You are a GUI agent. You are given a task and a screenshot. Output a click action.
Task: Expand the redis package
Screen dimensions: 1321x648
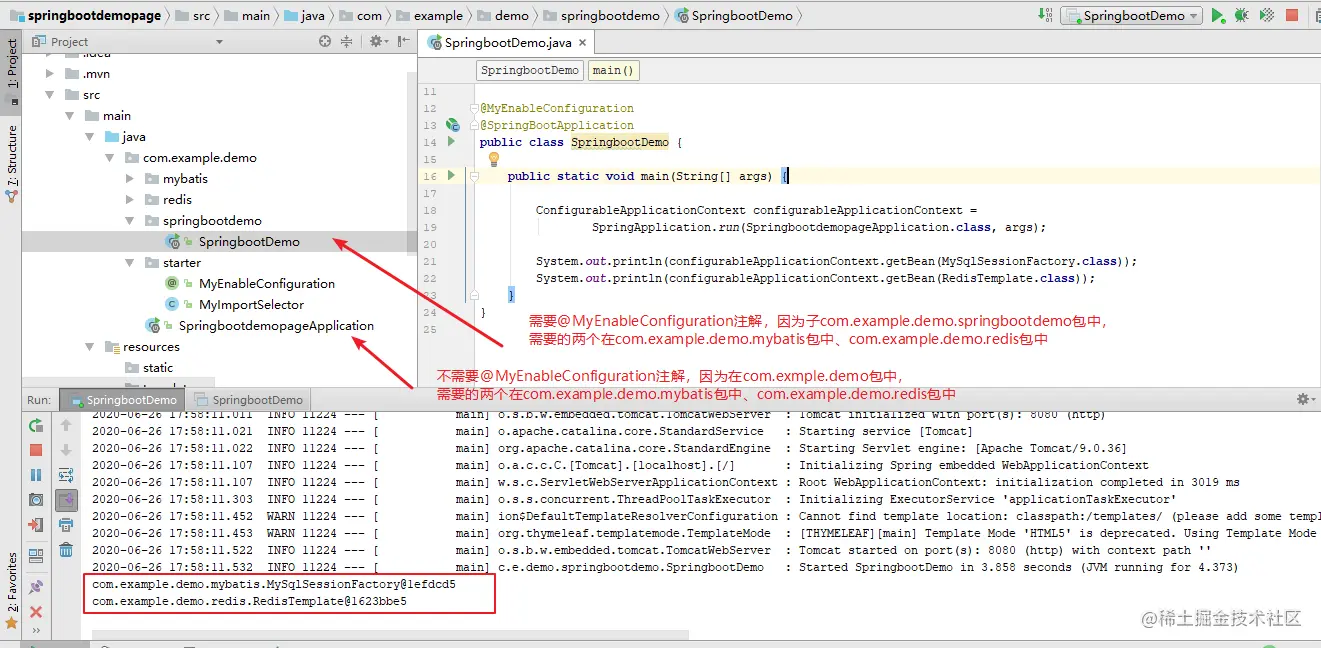(130, 200)
